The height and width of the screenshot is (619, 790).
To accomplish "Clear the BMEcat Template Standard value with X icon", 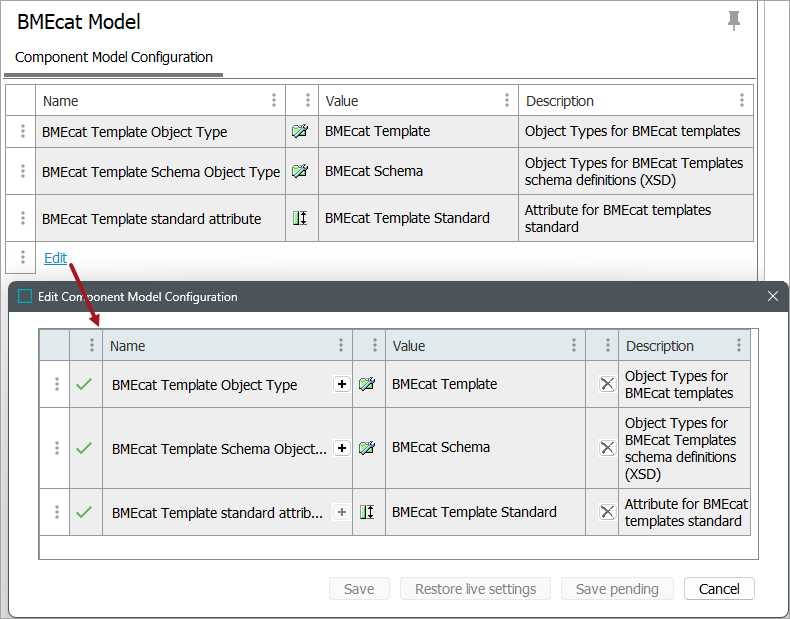I will (x=607, y=512).
